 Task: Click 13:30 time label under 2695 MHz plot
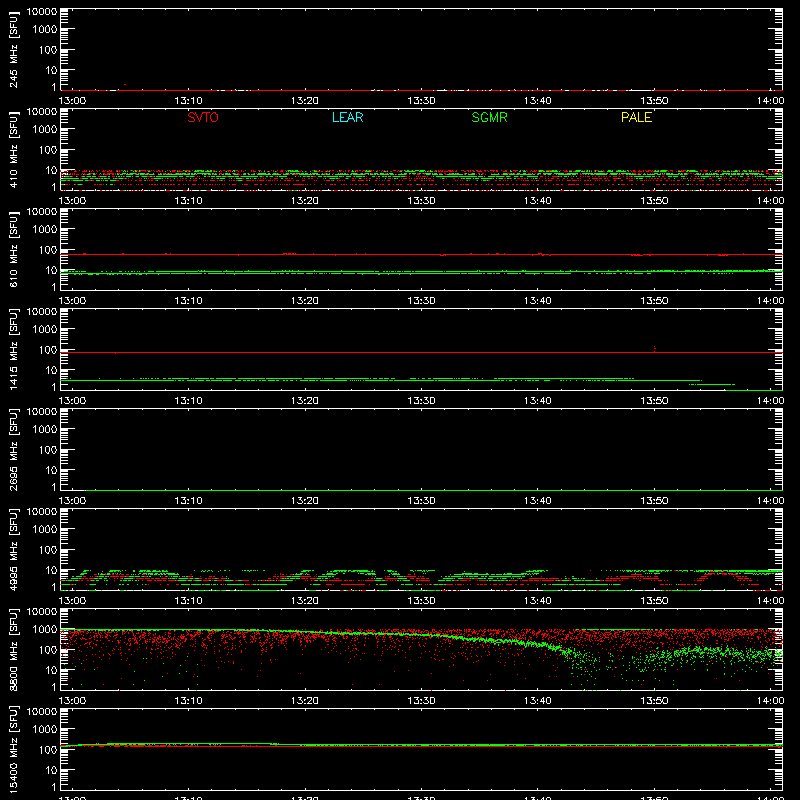[421, 501]
